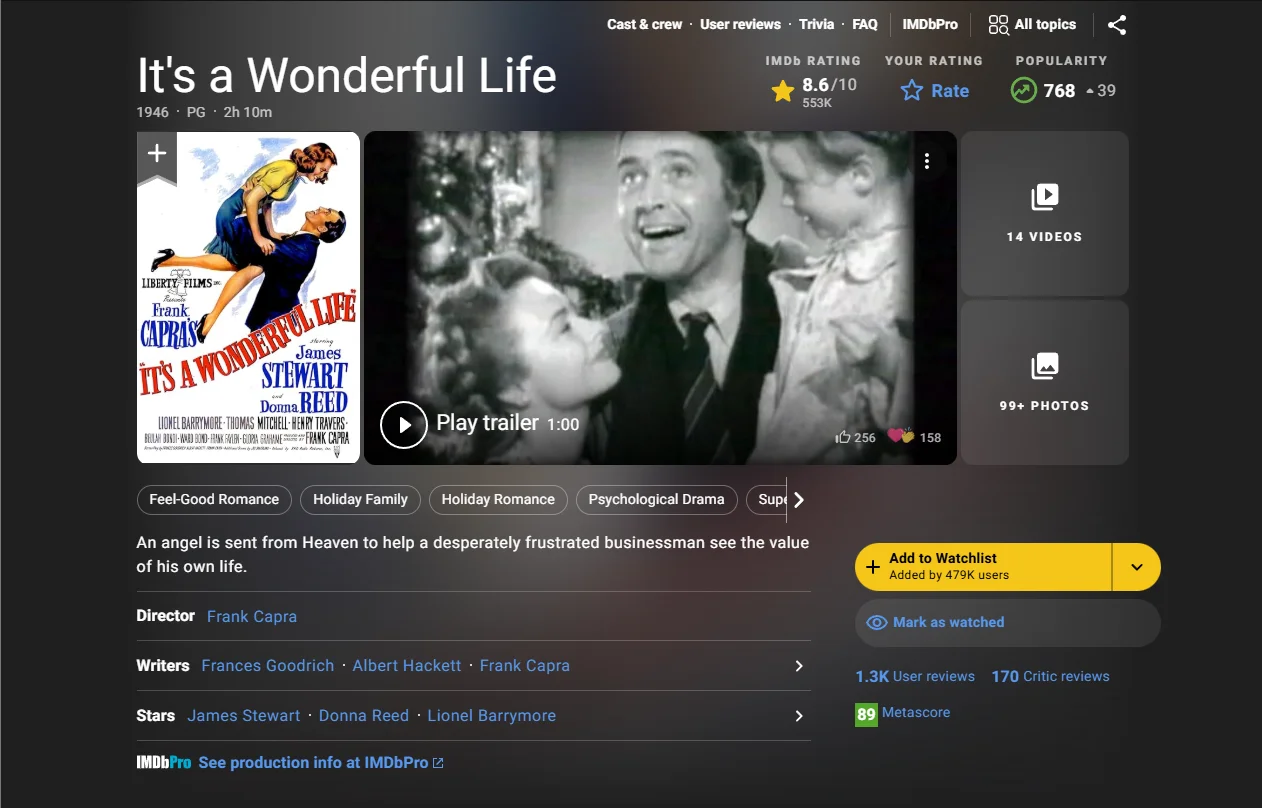The width and height of the screenshot is (1262, 808).
Task: Play the movie trailer
Action: pyautogui.click(x=404, y=424)
